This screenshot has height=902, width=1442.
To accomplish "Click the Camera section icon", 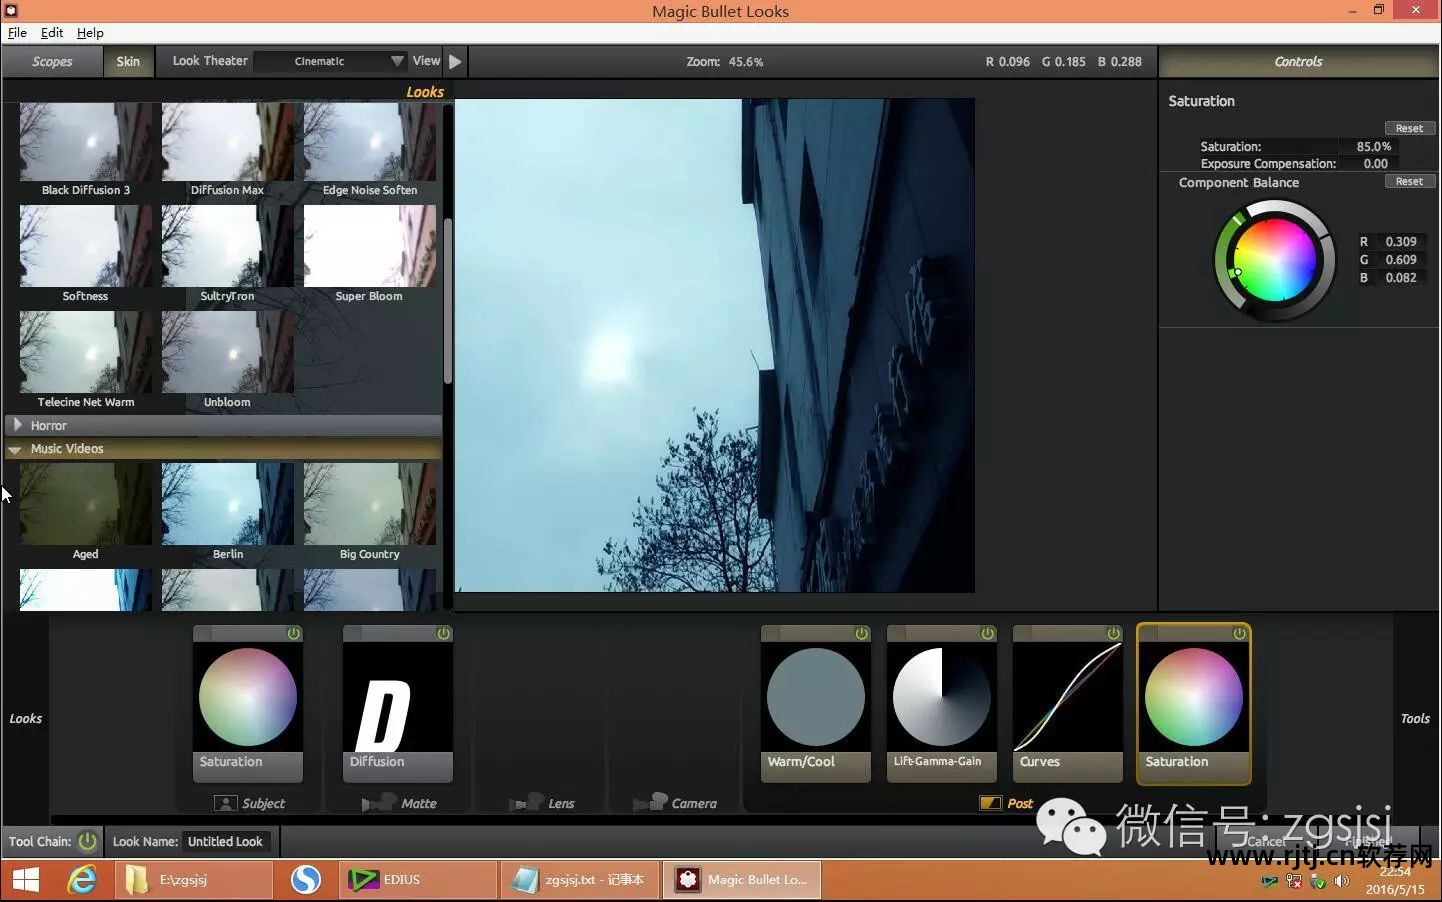I will point(651,803).
